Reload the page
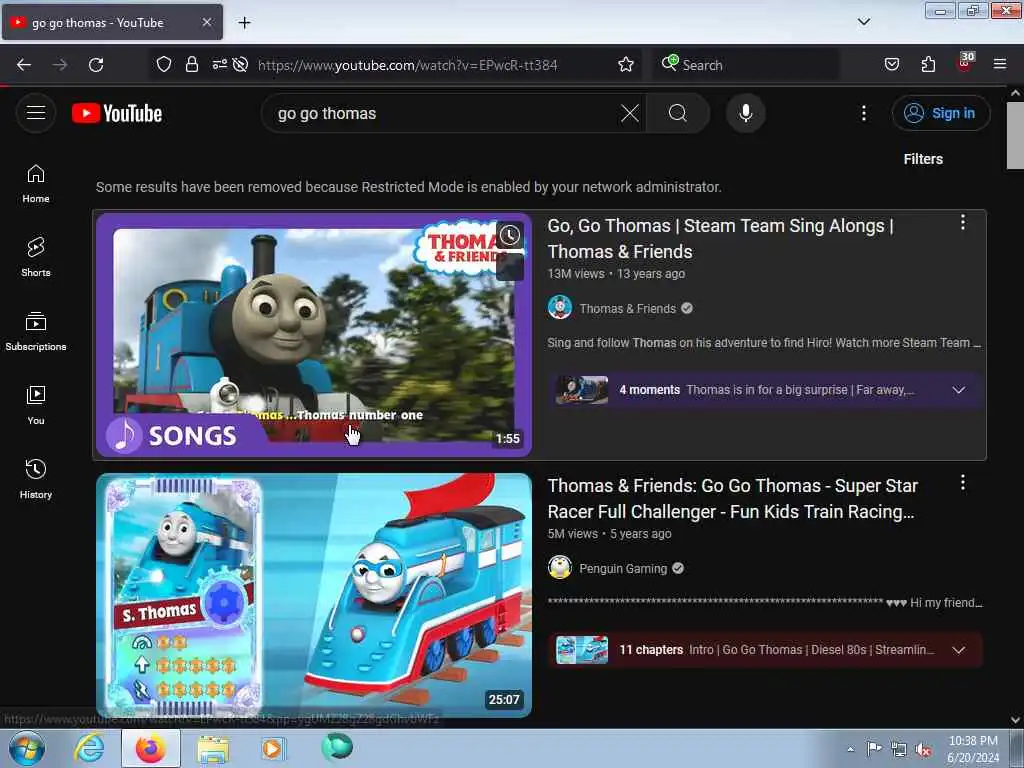 (x=96, y=65)
